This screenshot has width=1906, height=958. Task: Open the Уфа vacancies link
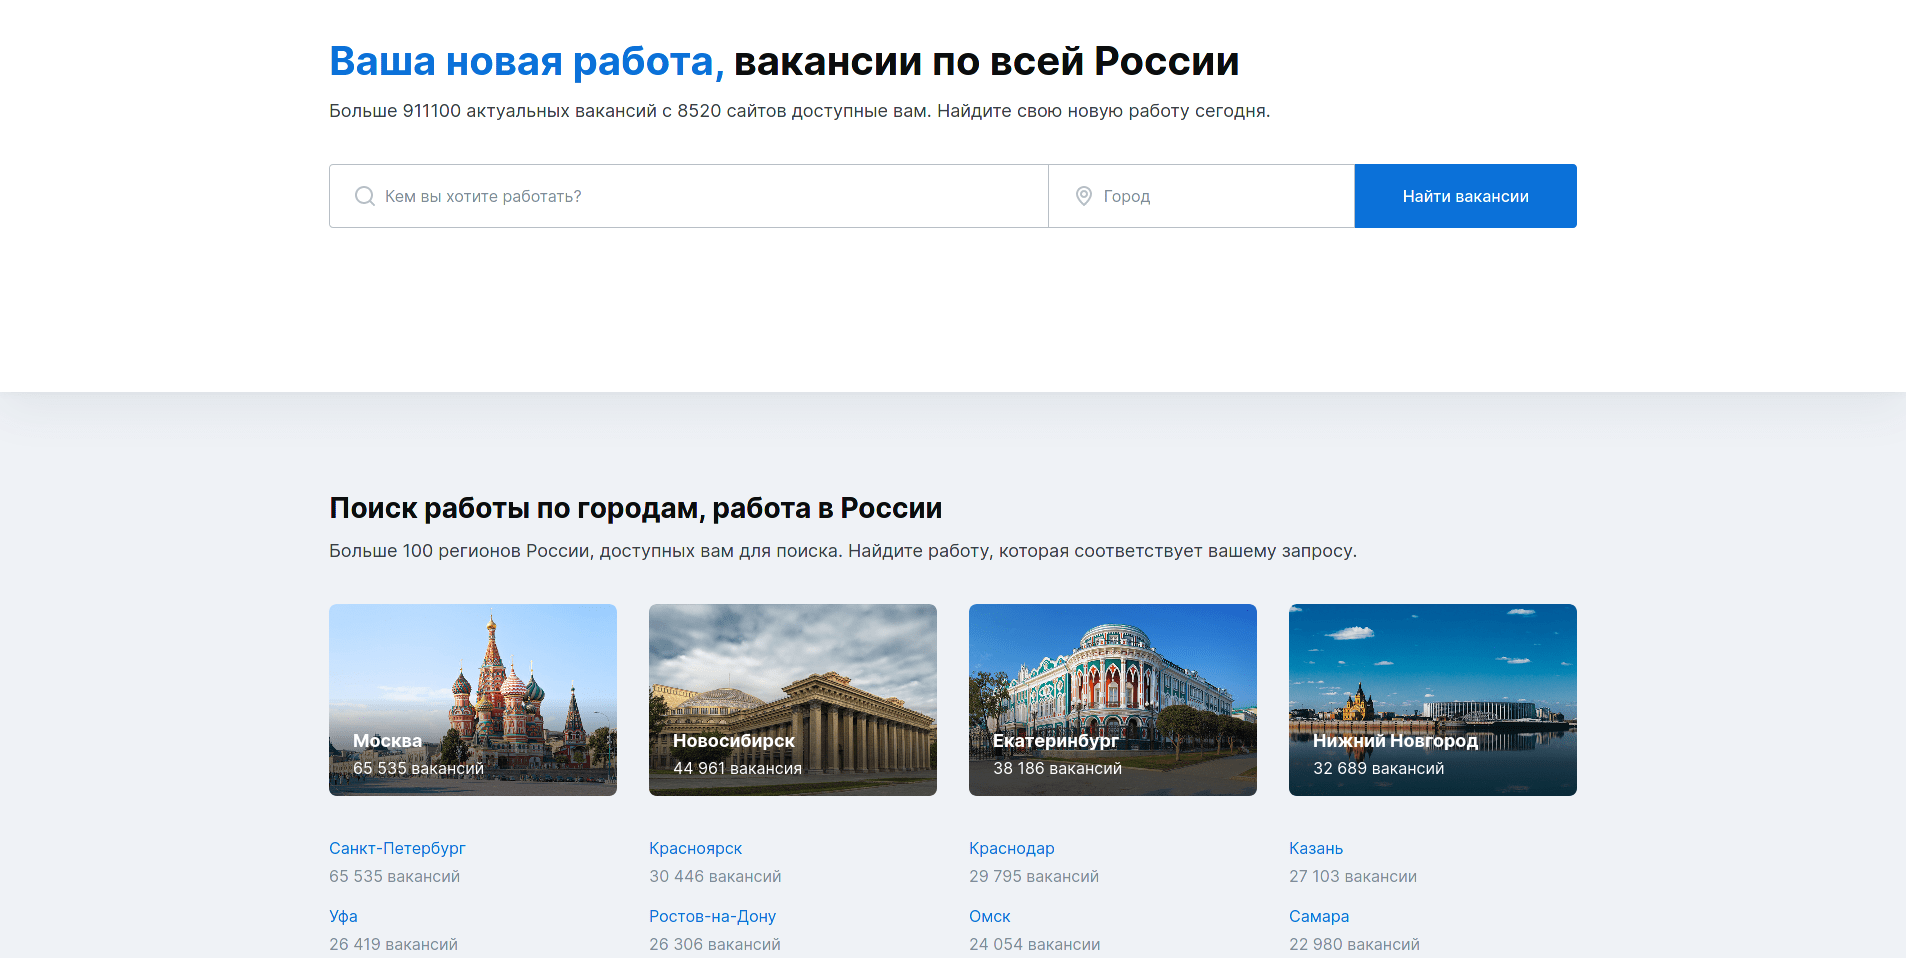tap(343, 916)
